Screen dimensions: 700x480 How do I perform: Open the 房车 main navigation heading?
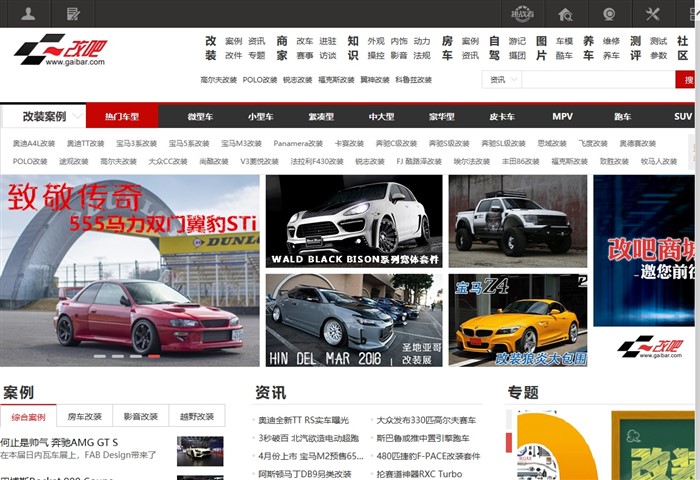click(x=447, y=48)
